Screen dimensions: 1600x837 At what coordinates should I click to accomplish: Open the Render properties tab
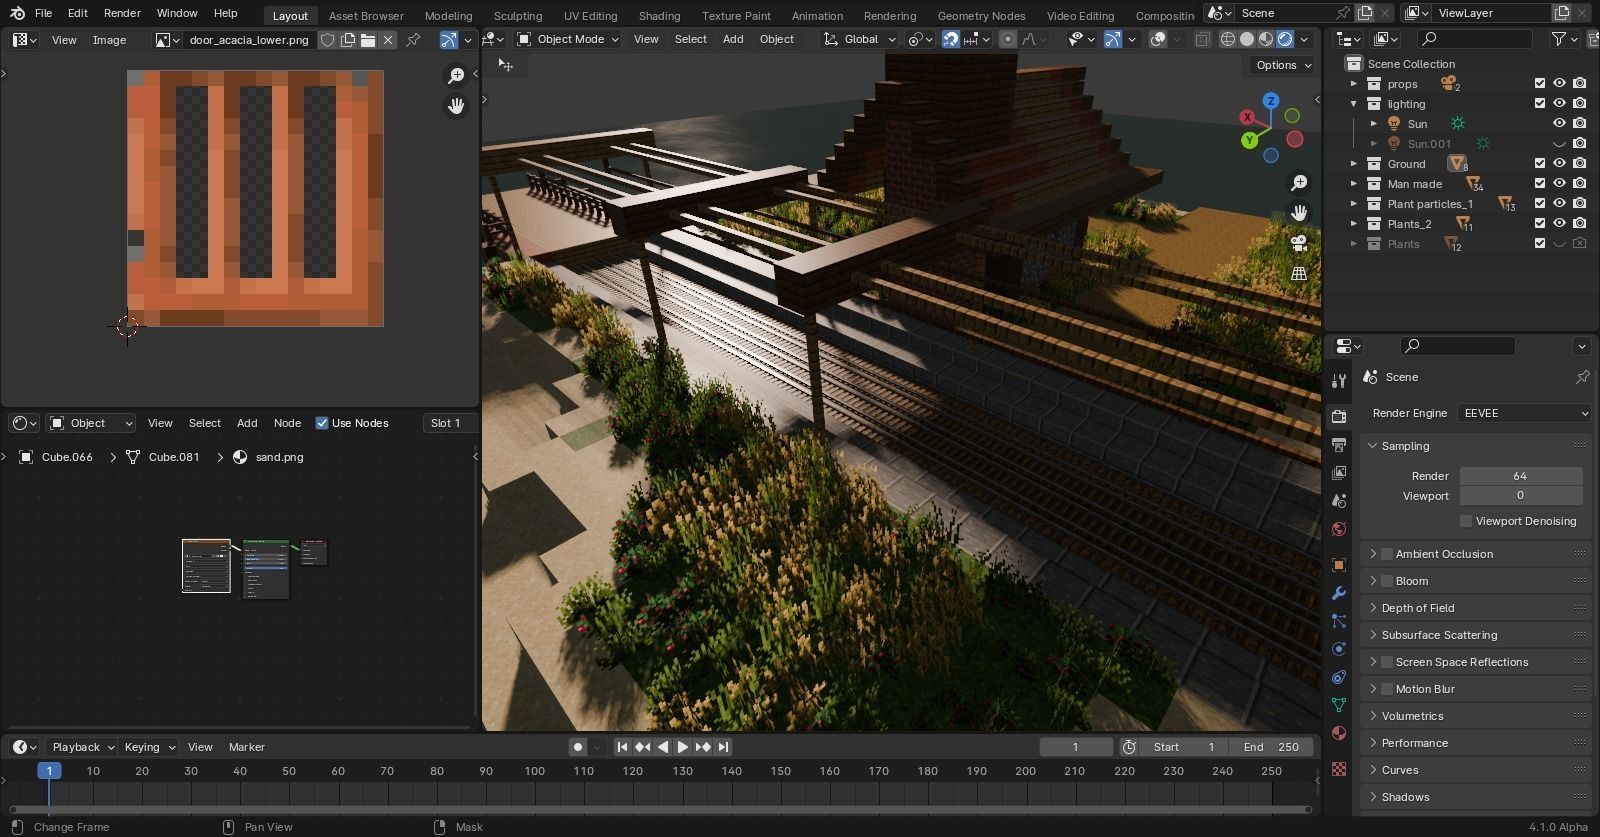[1339, 416]
